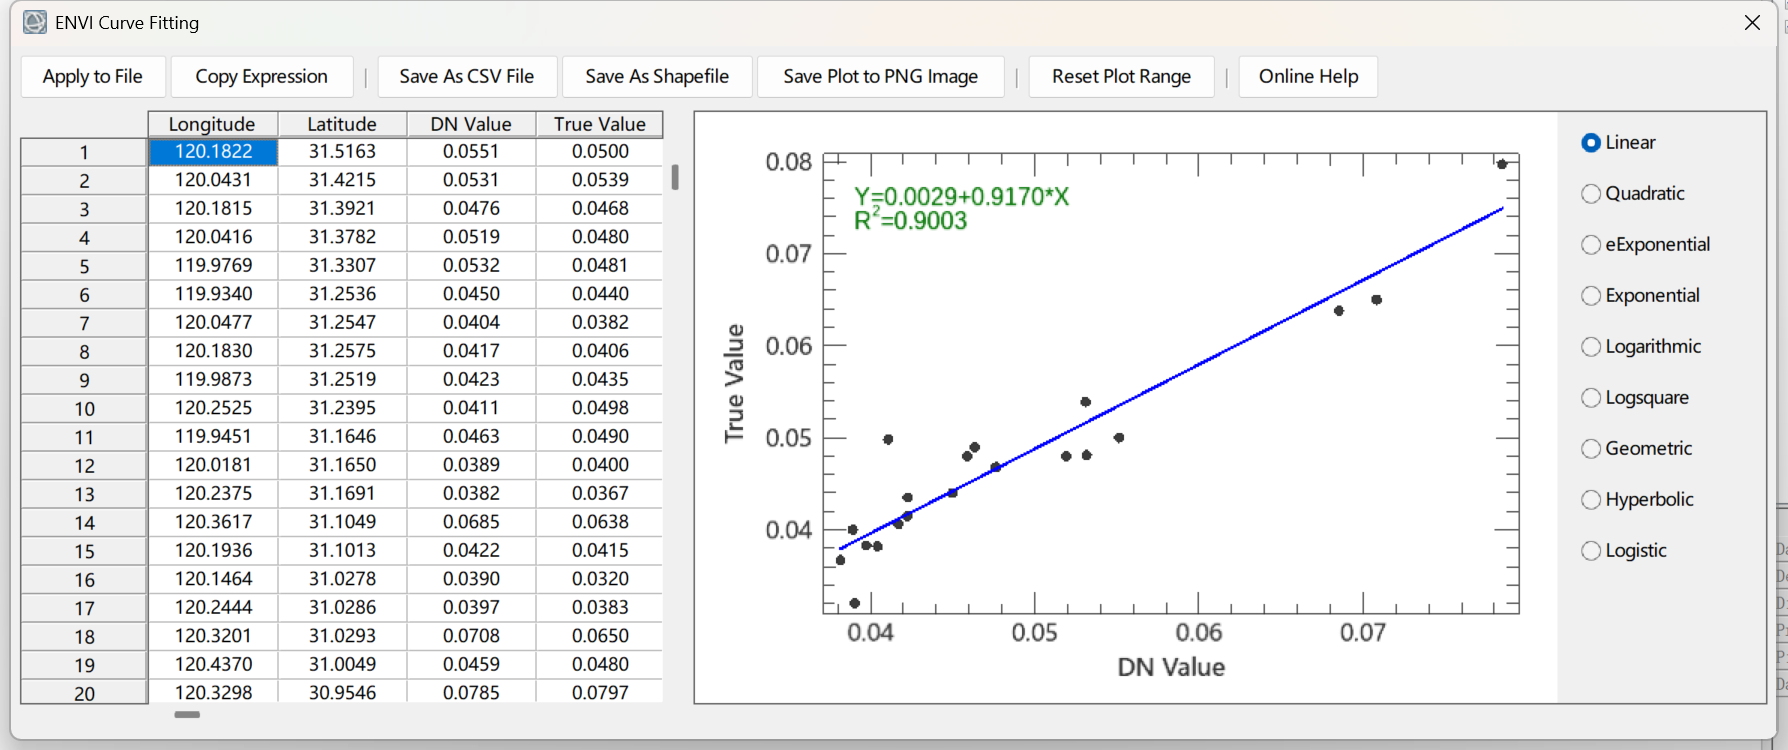Click Save As CSV File
This screenshot has height=750, width=1788.
(x=467, y=76)
